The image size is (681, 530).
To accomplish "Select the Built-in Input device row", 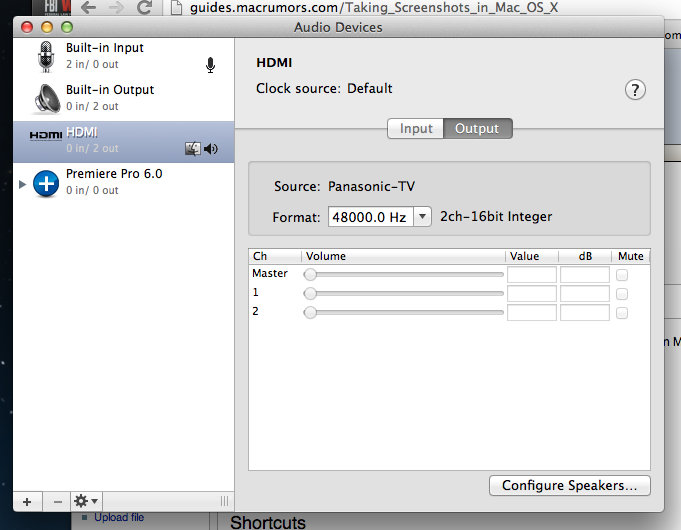I will click(x=124, y=57).
